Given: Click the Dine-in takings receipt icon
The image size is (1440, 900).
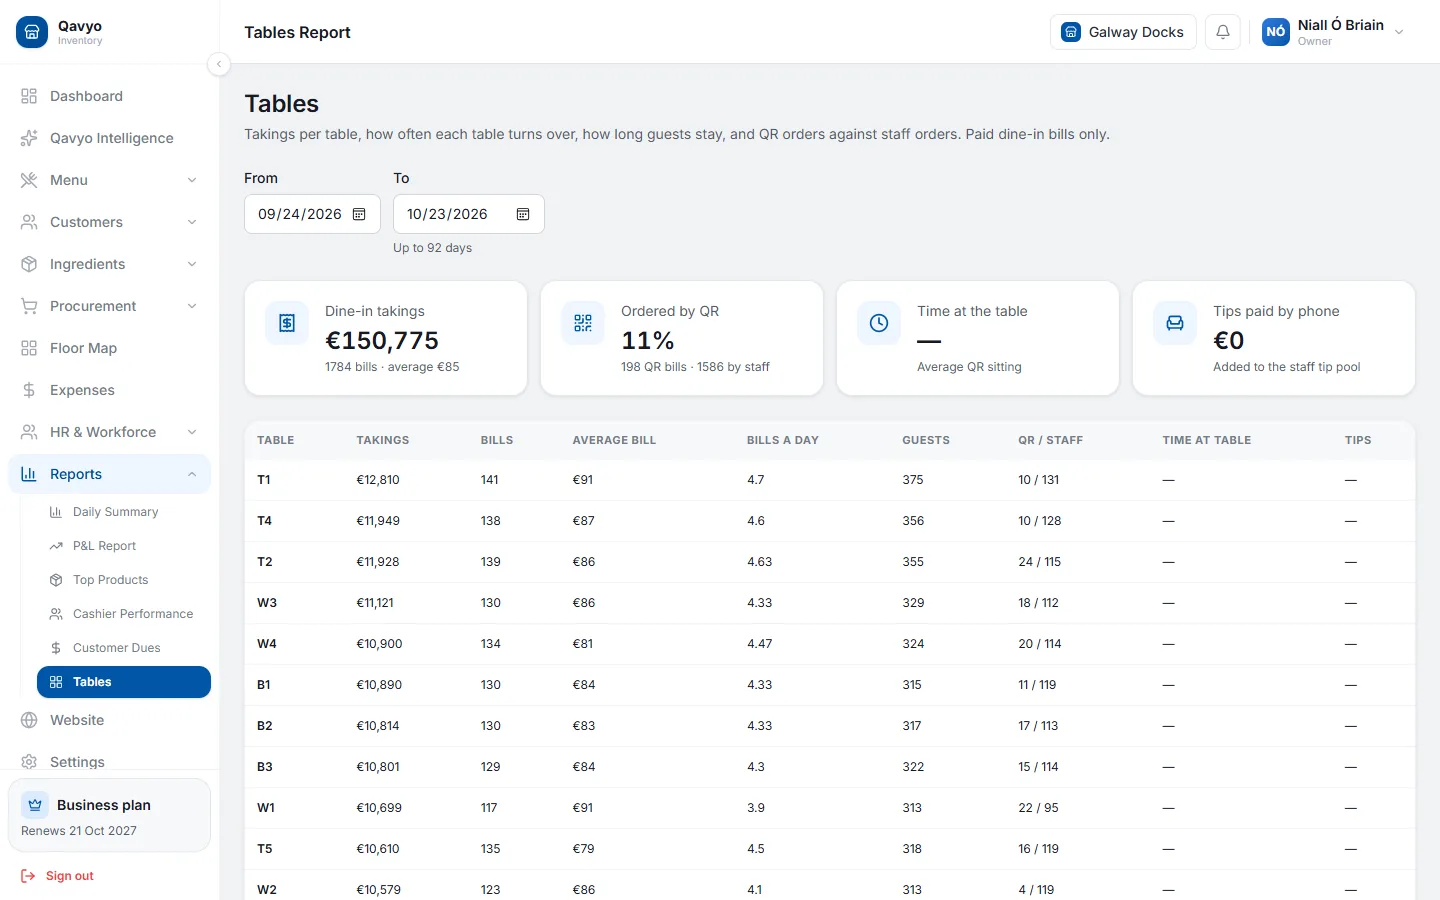Looking at the screenshot, I should (x=287, y=323).
